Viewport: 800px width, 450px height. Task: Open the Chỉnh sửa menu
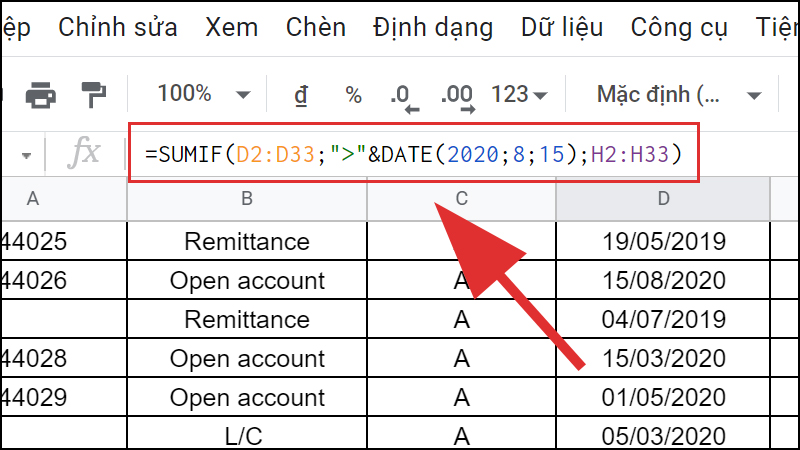pyautogui.click(x=121, y=27)
